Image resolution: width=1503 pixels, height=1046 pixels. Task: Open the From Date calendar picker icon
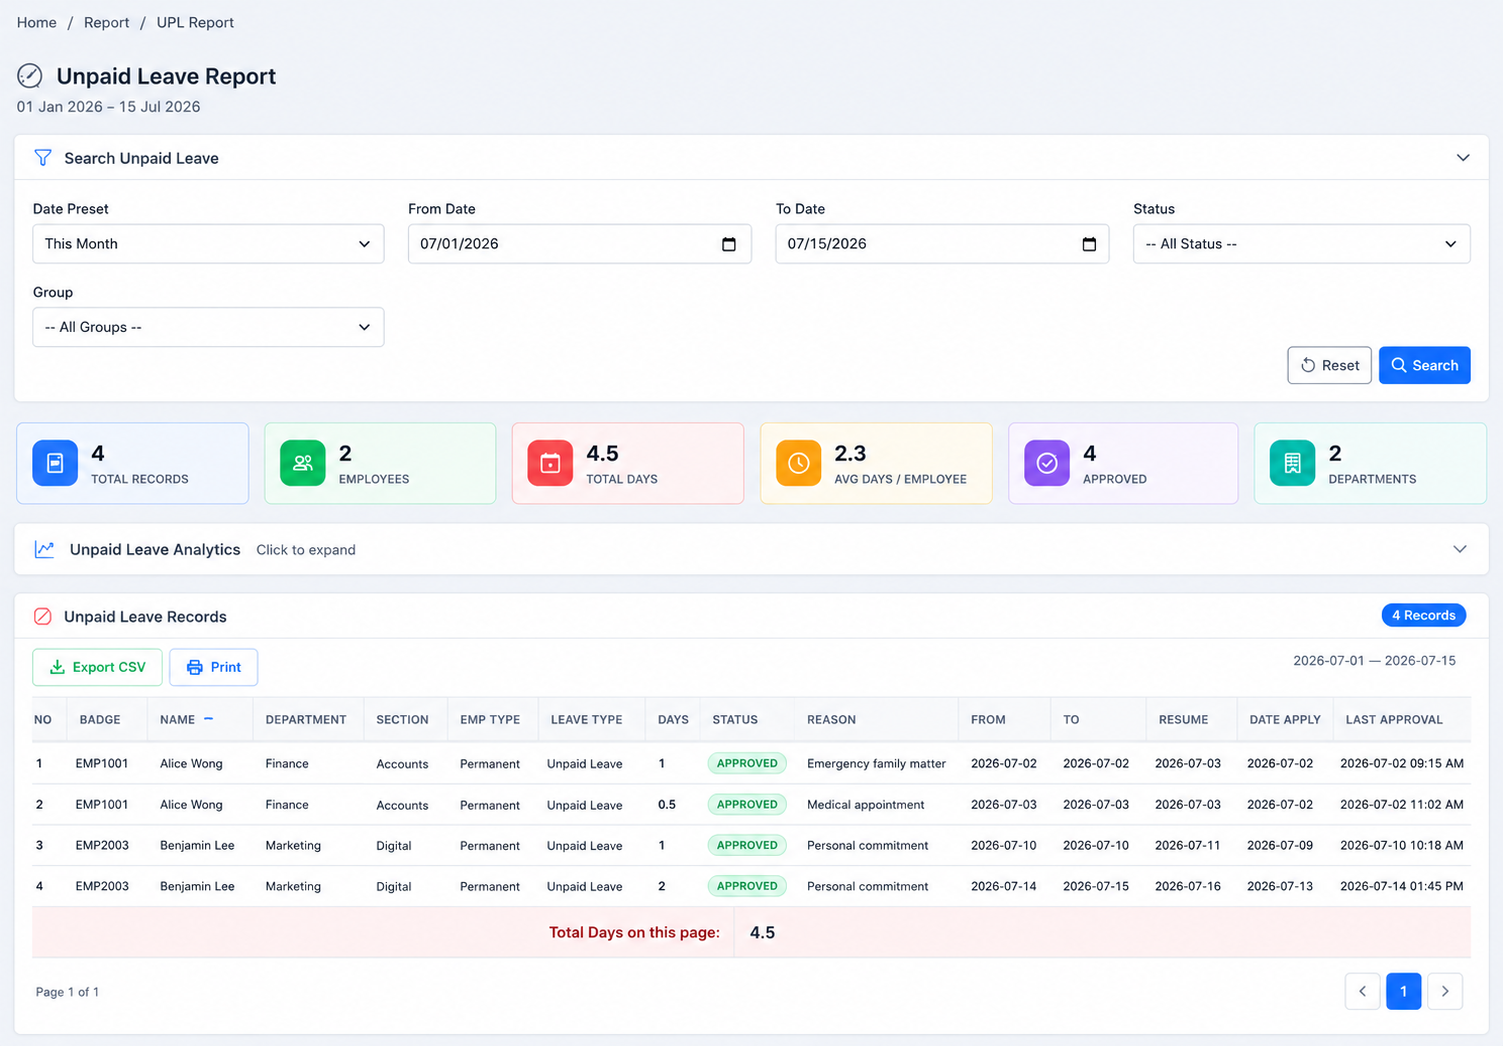[x=729, y=244]
